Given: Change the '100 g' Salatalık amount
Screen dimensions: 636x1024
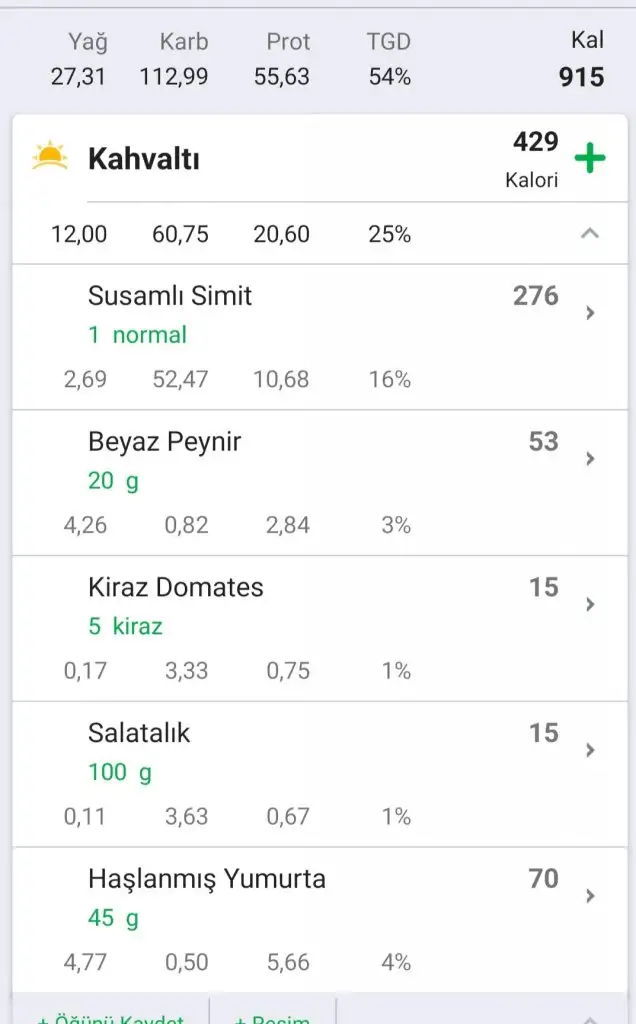Looking at the screenshot, I should coord(120,772).
